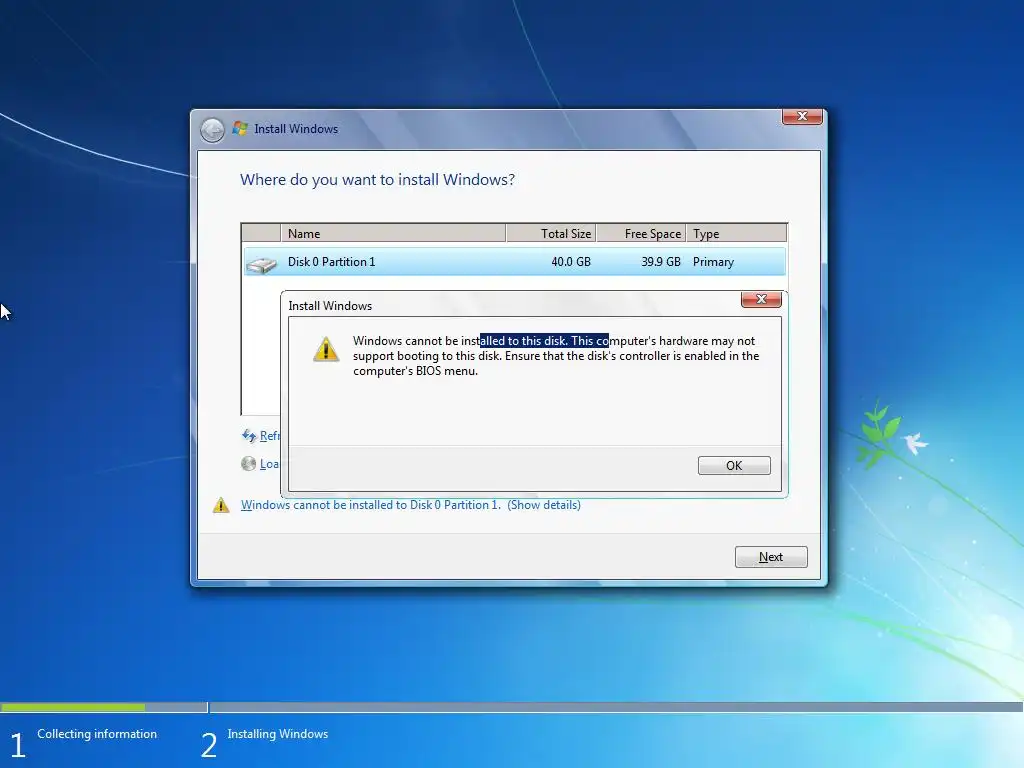Click OK in the error dialog
Image resolution: width=1024 pixels, height=768 pixels.
[734, 466]
